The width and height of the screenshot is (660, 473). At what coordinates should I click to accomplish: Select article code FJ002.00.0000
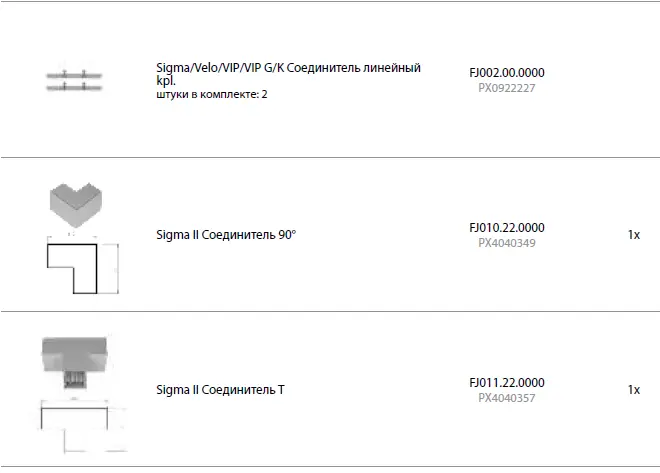(x=506, y=73)
